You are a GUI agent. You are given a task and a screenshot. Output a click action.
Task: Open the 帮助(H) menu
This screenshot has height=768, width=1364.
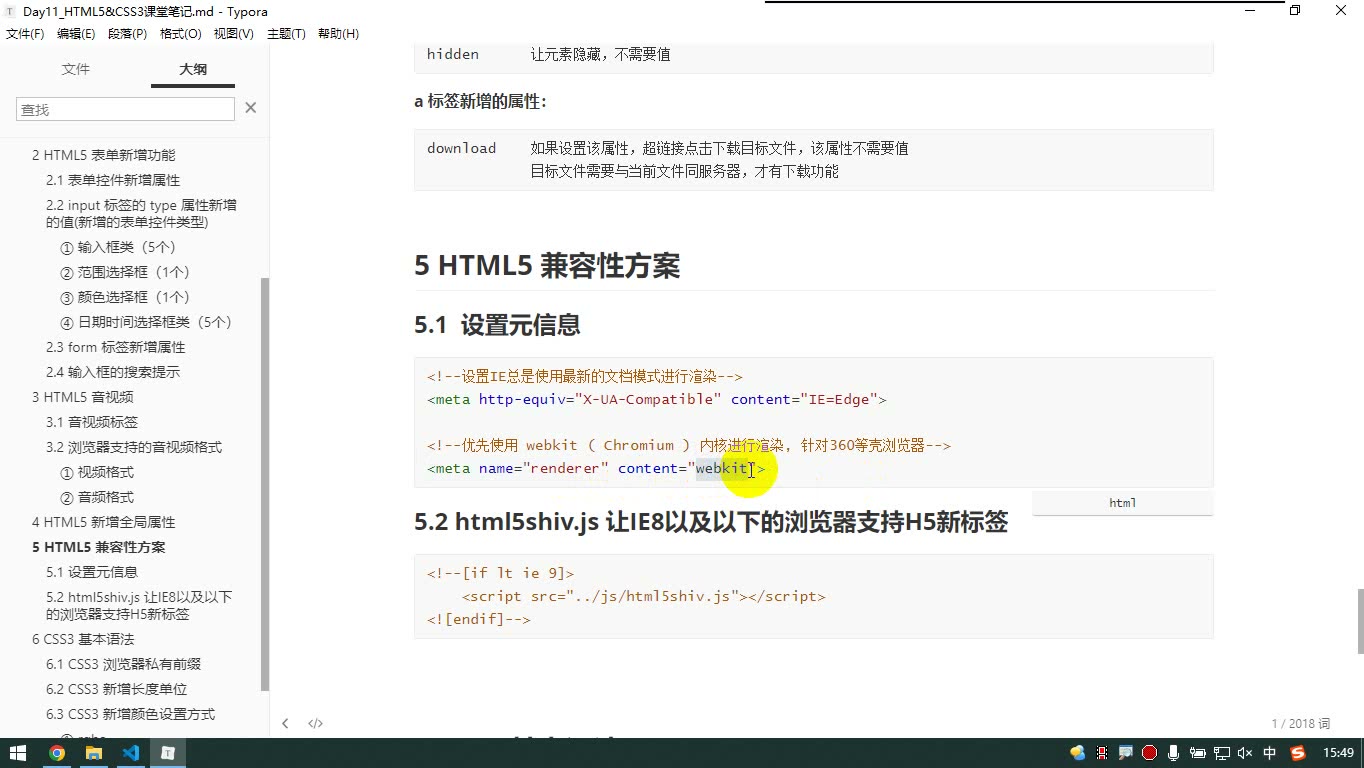tap(338, 34)
